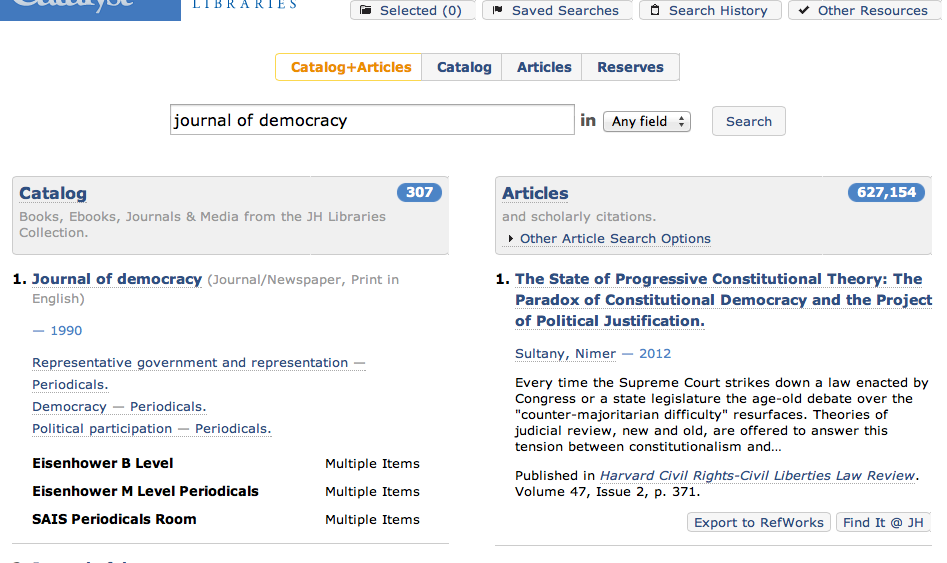Screen dimensions: 947x563
Task: Open the Any field dropdown
Action: pyautogui.click(x=646, y=121)
